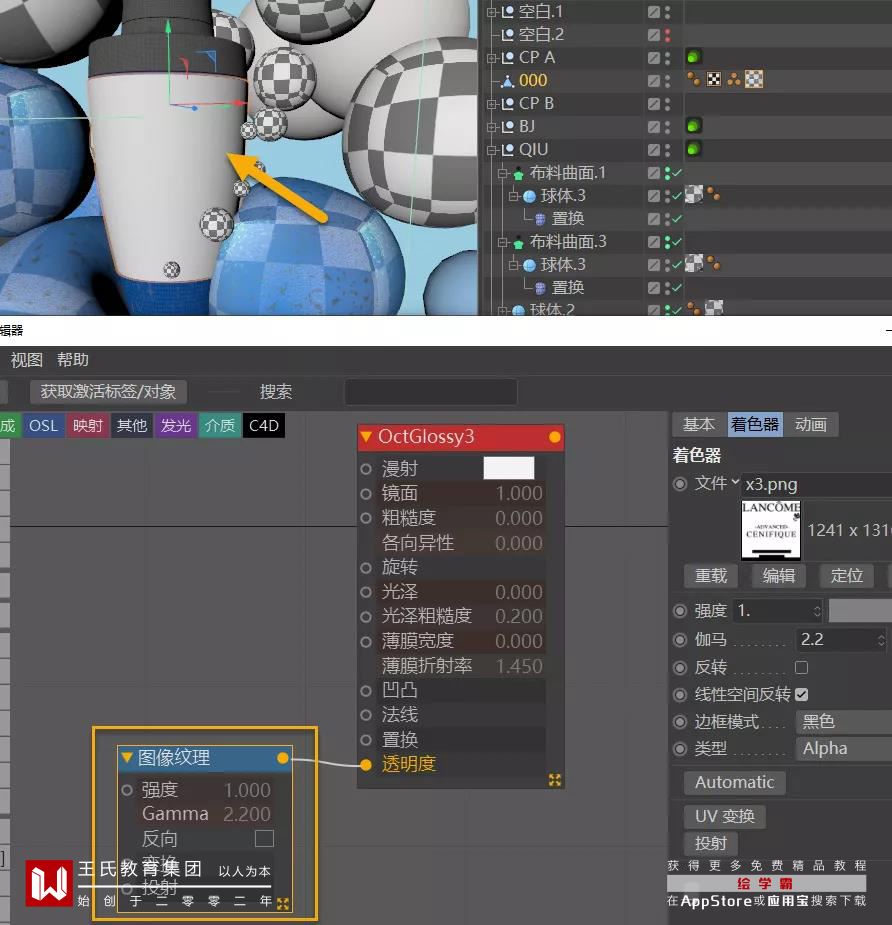The image size is (892, 925).
Task: Click the 置换 displacer icon under first 球体.3
Action: [540, 219]
